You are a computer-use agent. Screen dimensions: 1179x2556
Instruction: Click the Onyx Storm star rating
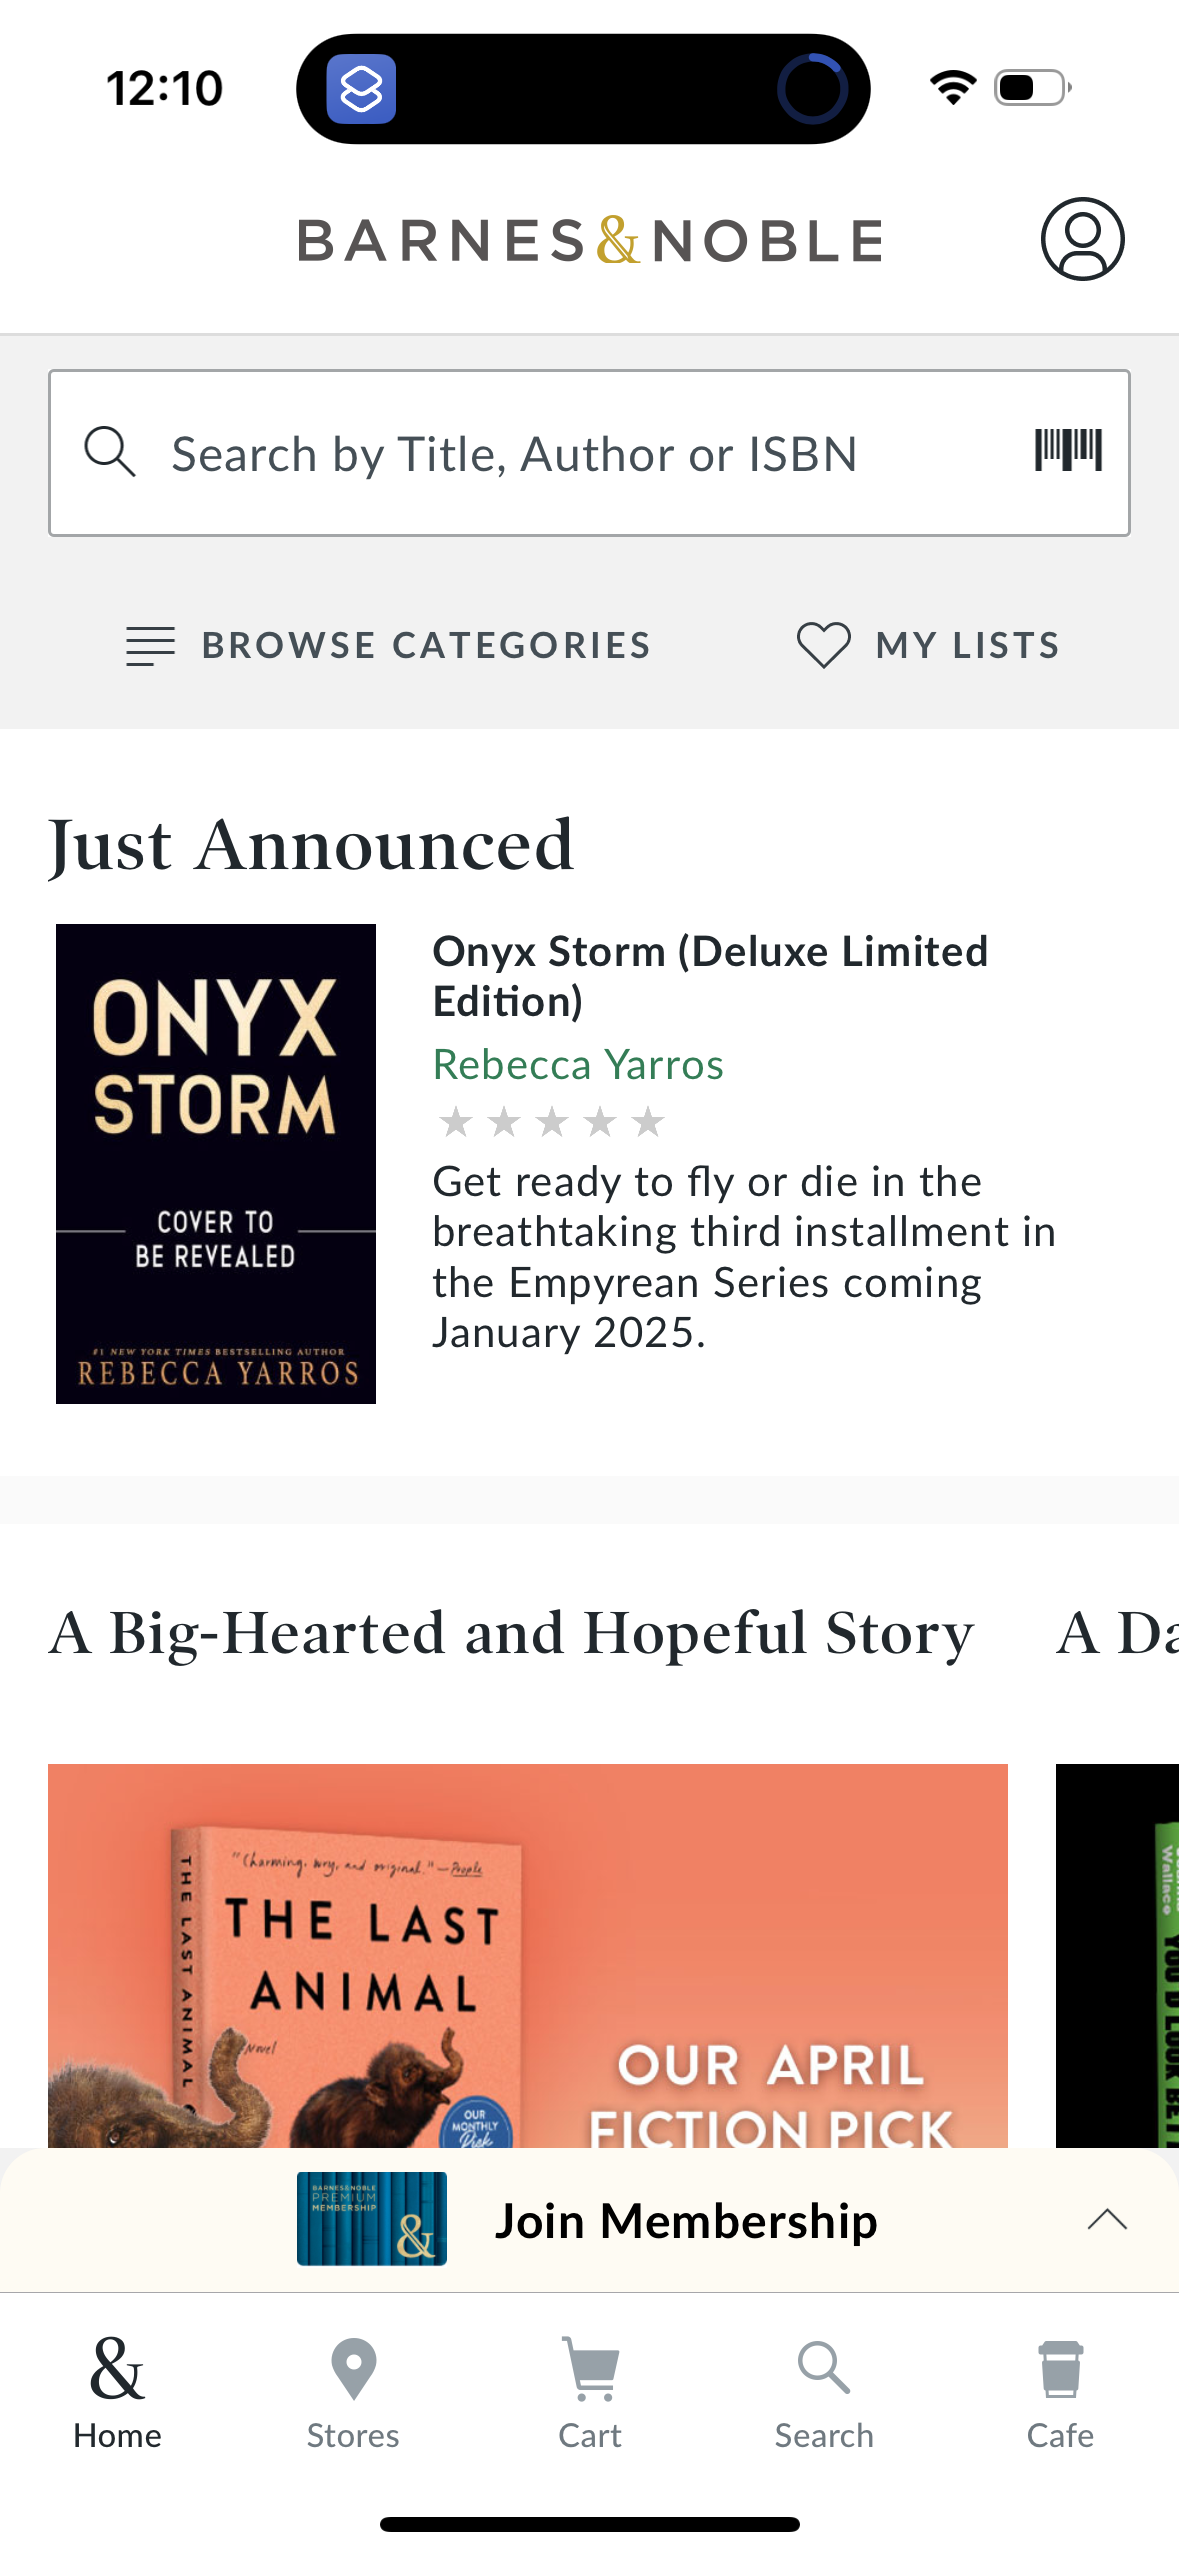coord(551,1122)
